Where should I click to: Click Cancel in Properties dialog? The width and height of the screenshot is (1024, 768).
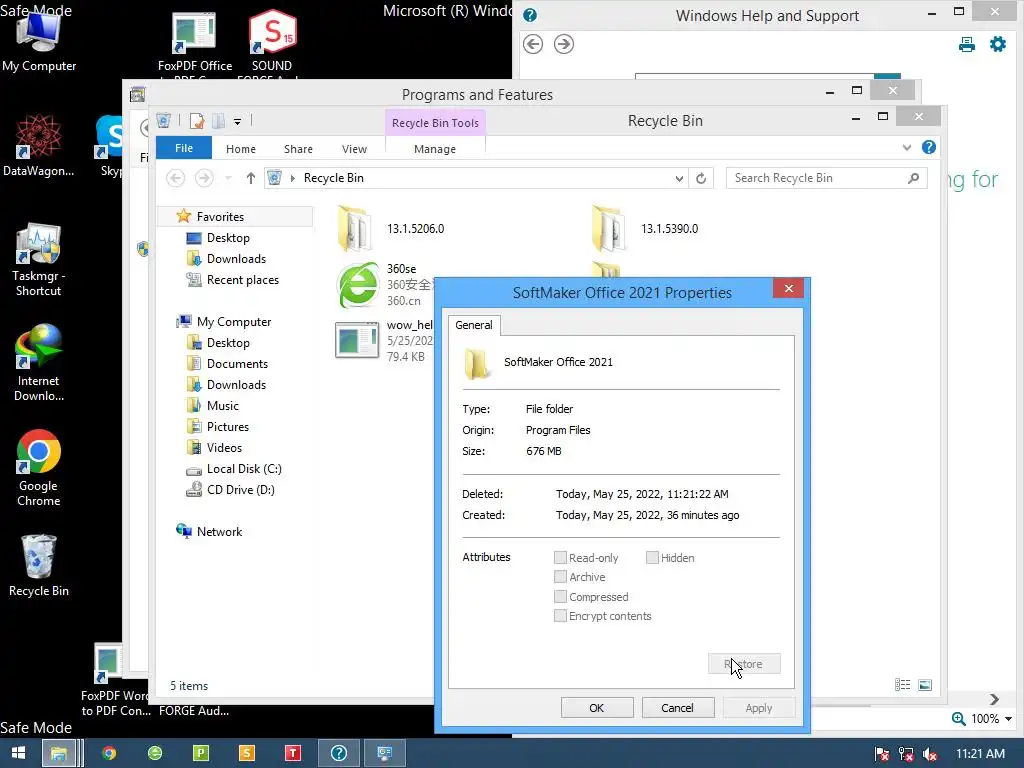(x=677, y=708)
